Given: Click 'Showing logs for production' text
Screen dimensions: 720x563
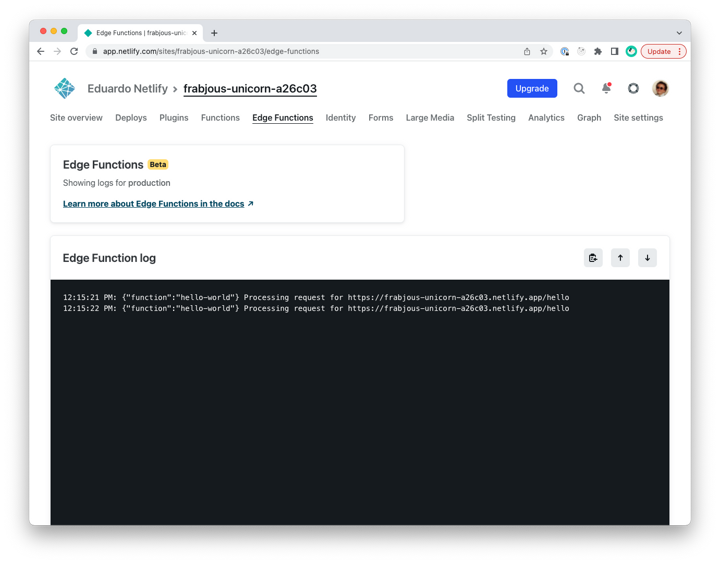Looking at the screenshot, I should [x=117, y=183].
